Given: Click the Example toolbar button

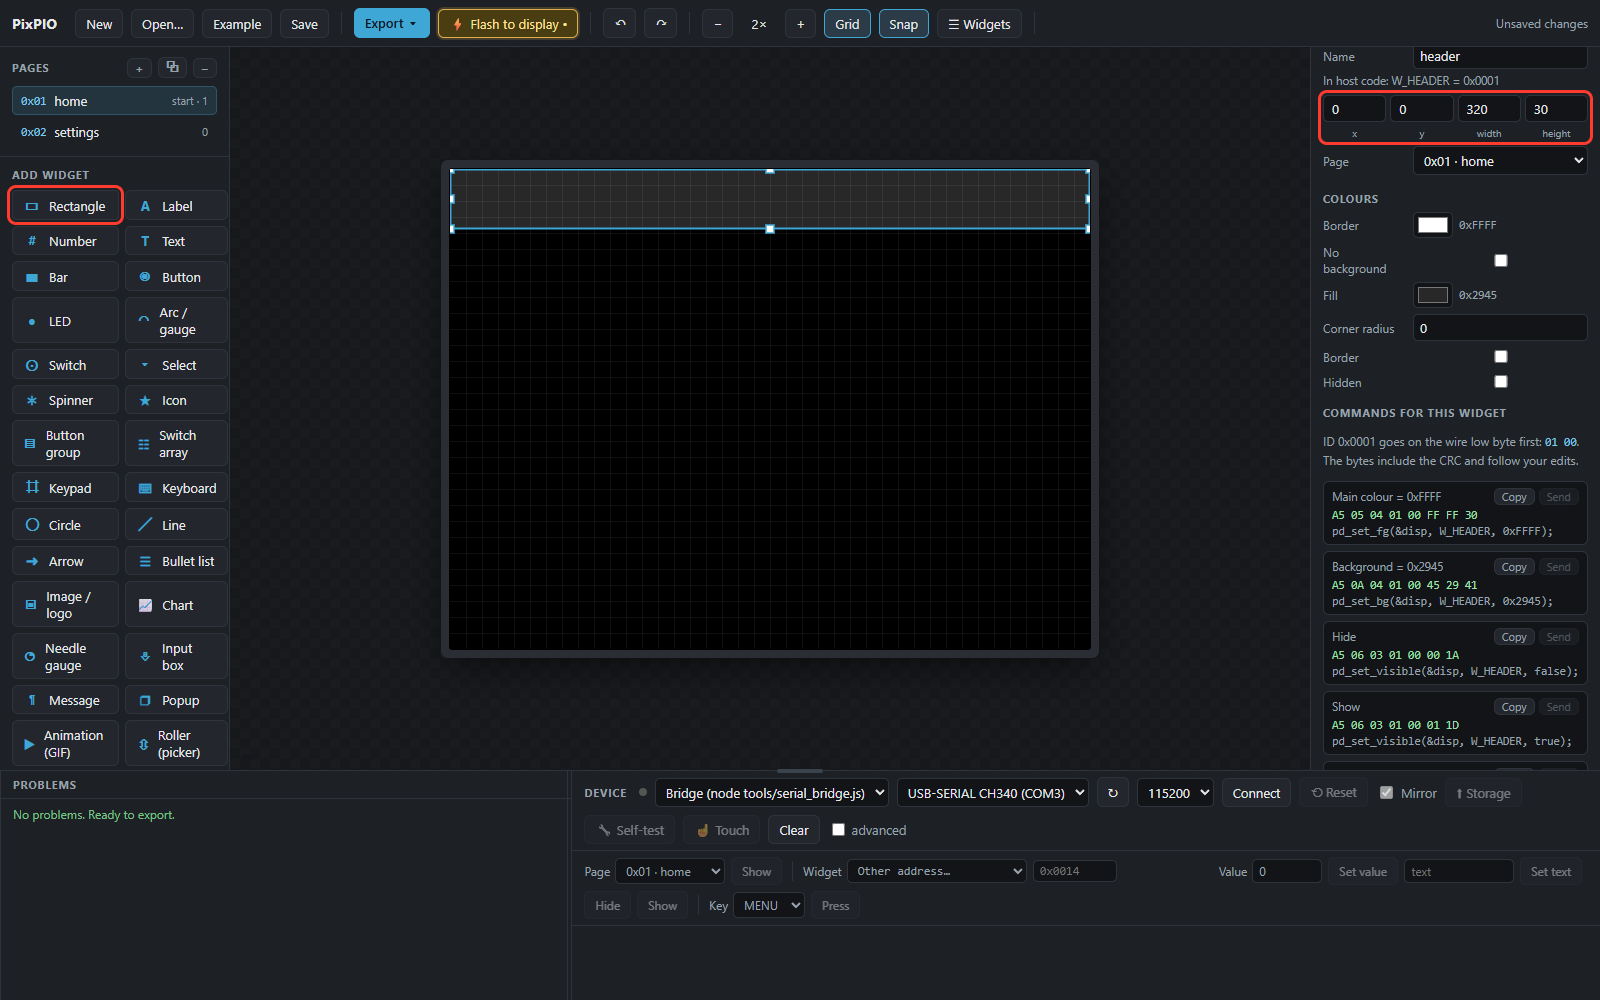Looking at the screenshot, I should 237,24.
